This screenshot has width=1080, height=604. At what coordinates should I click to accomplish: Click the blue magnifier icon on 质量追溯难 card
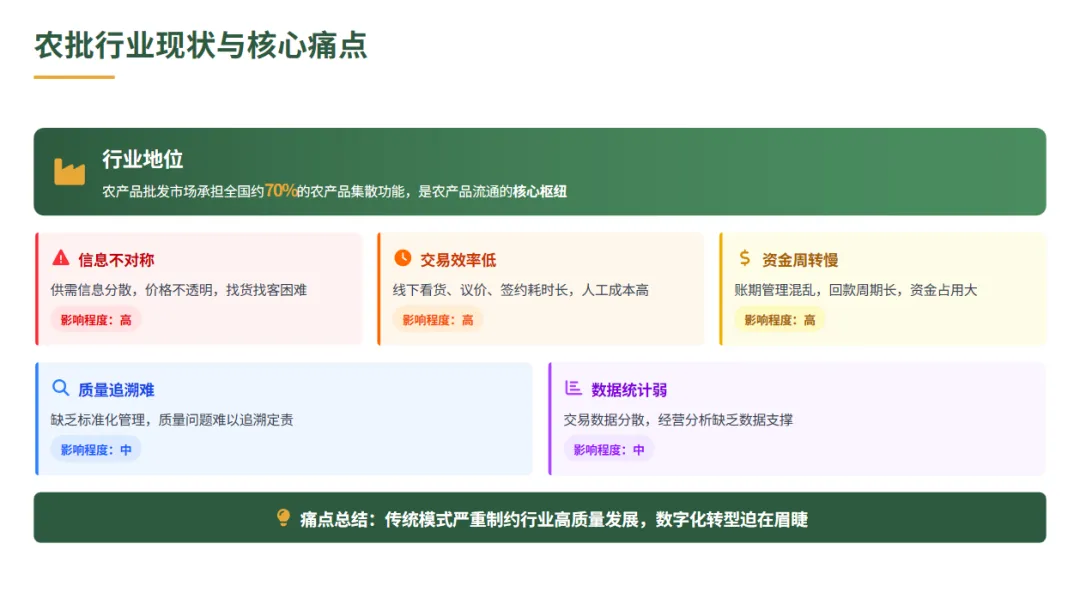point(62,389)
